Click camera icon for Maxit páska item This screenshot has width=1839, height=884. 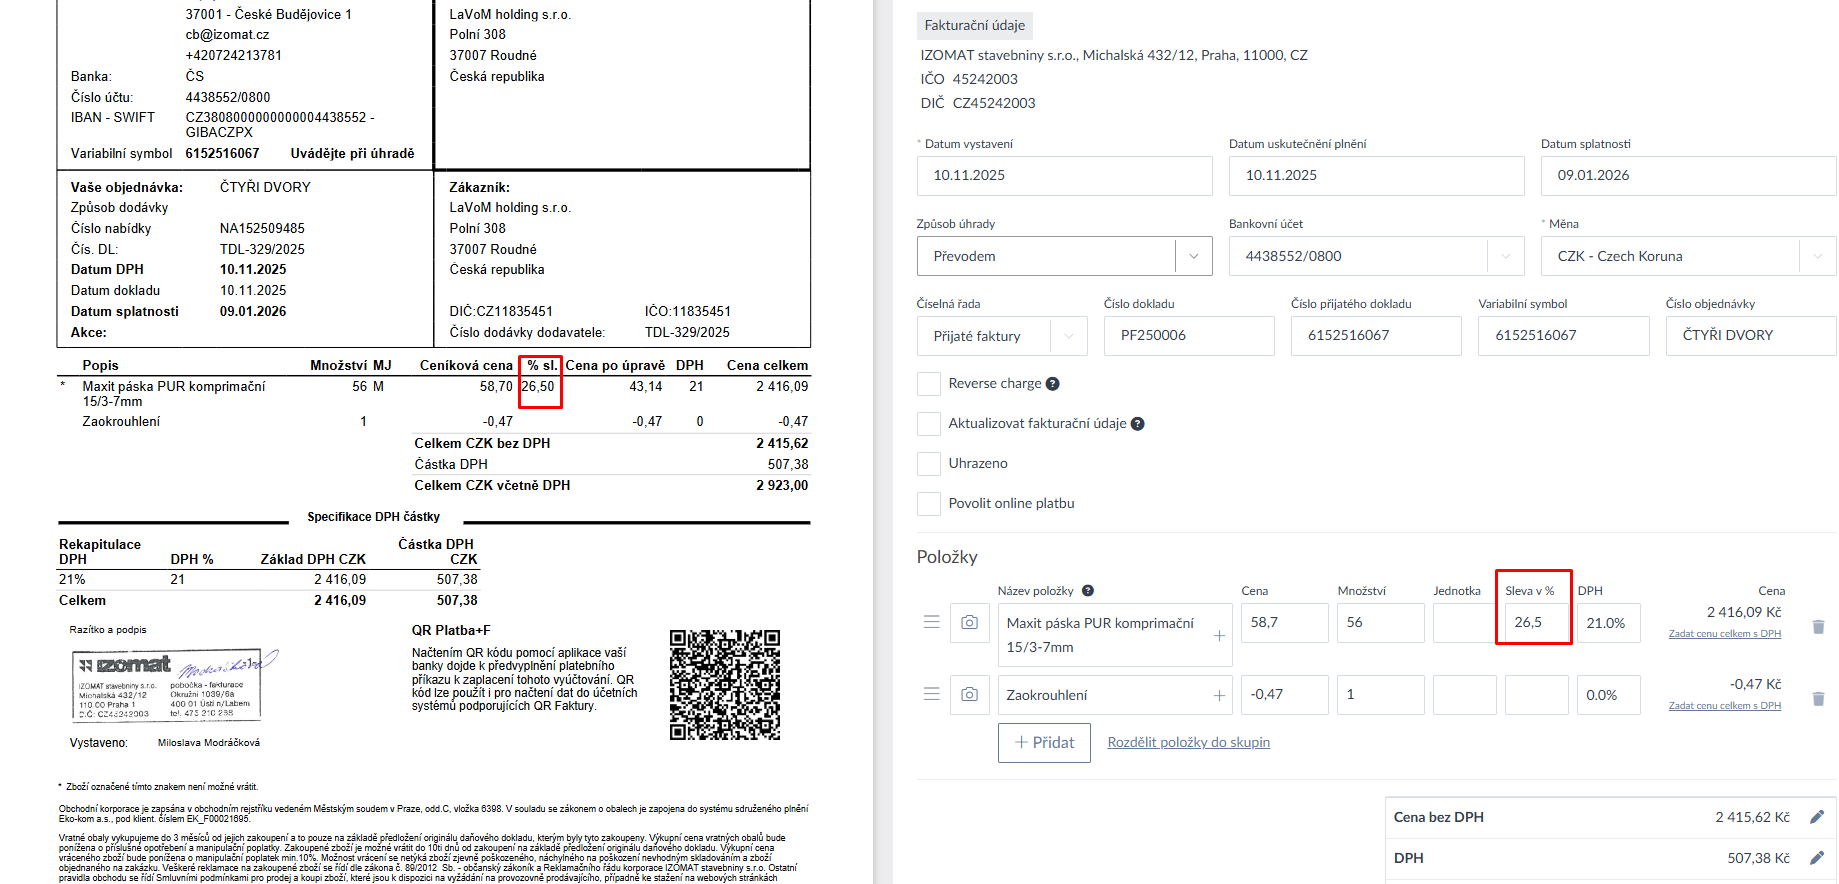969,622
